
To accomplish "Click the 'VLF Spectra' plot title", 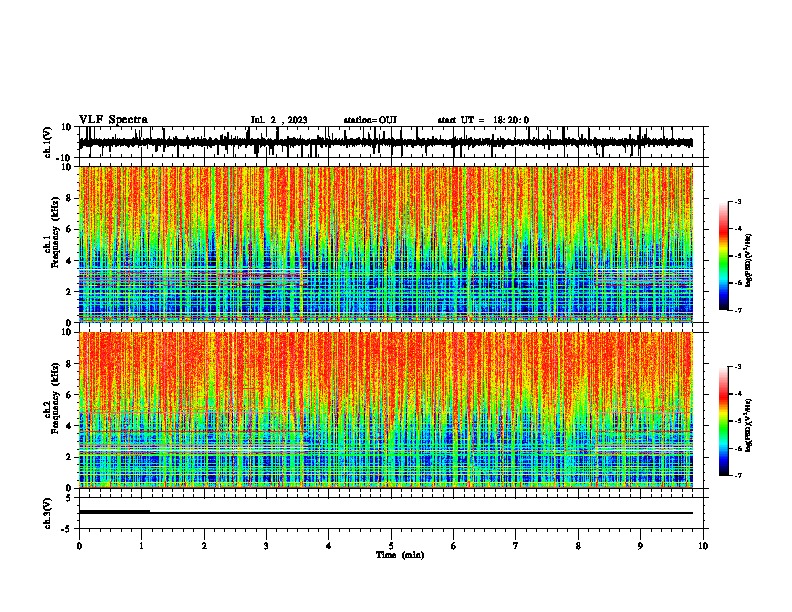I will pos(113,120).
